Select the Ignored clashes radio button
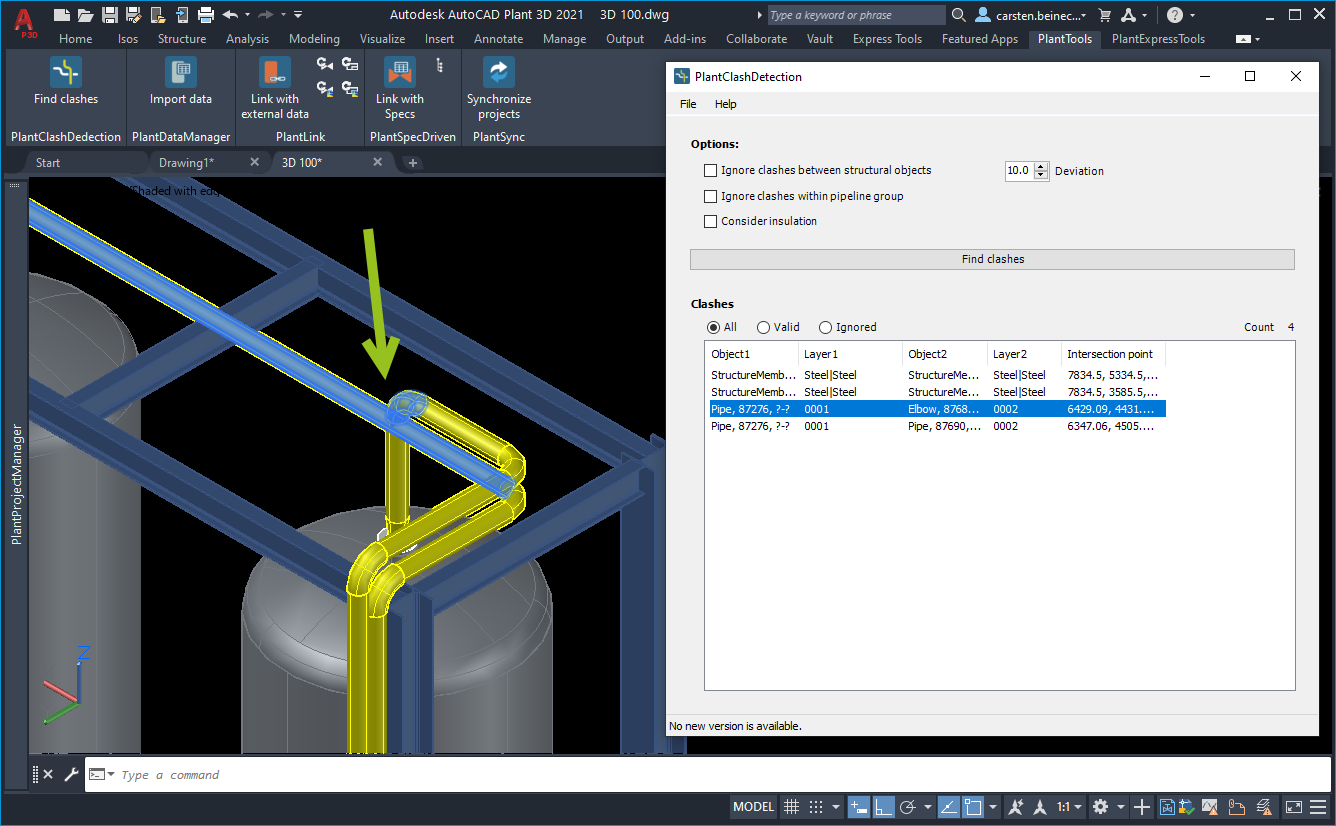This screenshot has height=826, width=1336. (x=825, y=327)
